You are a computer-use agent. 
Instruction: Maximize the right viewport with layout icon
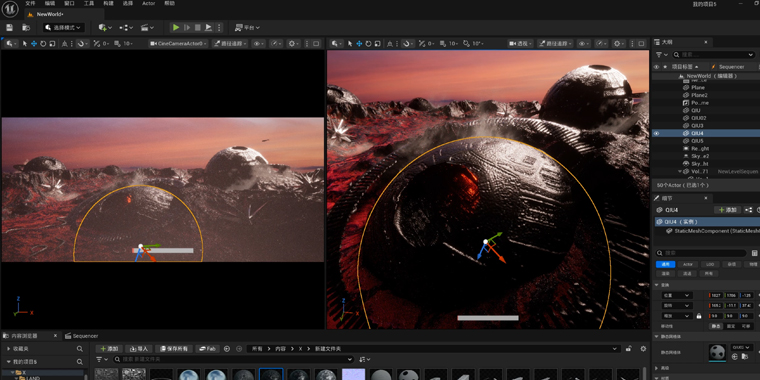tap(641, 44)
